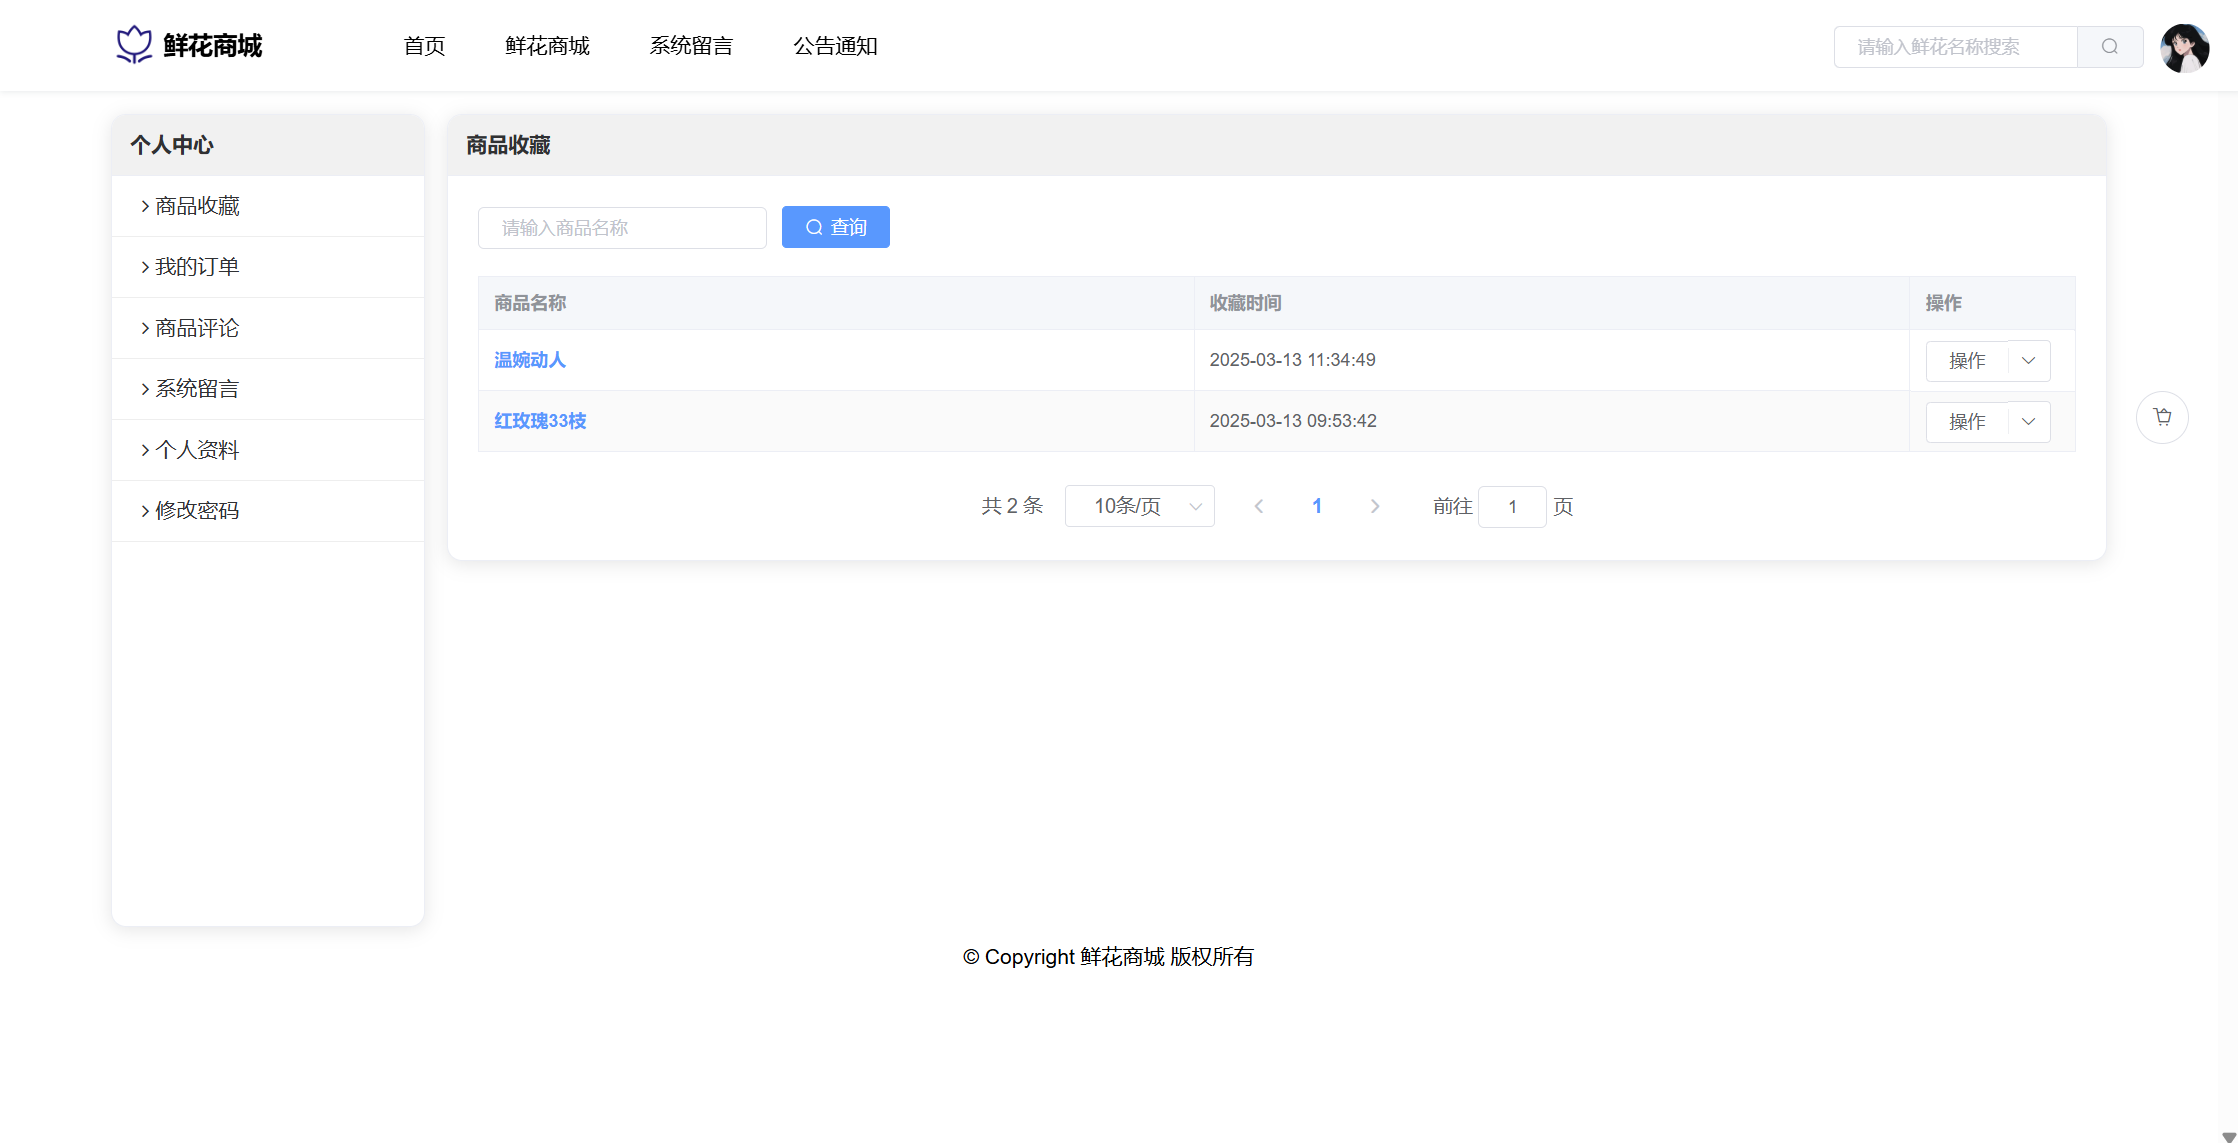Open 公告通知 in top navigation menu
This screenshot has height=1143, width=2238.
[x=835, y=46]
